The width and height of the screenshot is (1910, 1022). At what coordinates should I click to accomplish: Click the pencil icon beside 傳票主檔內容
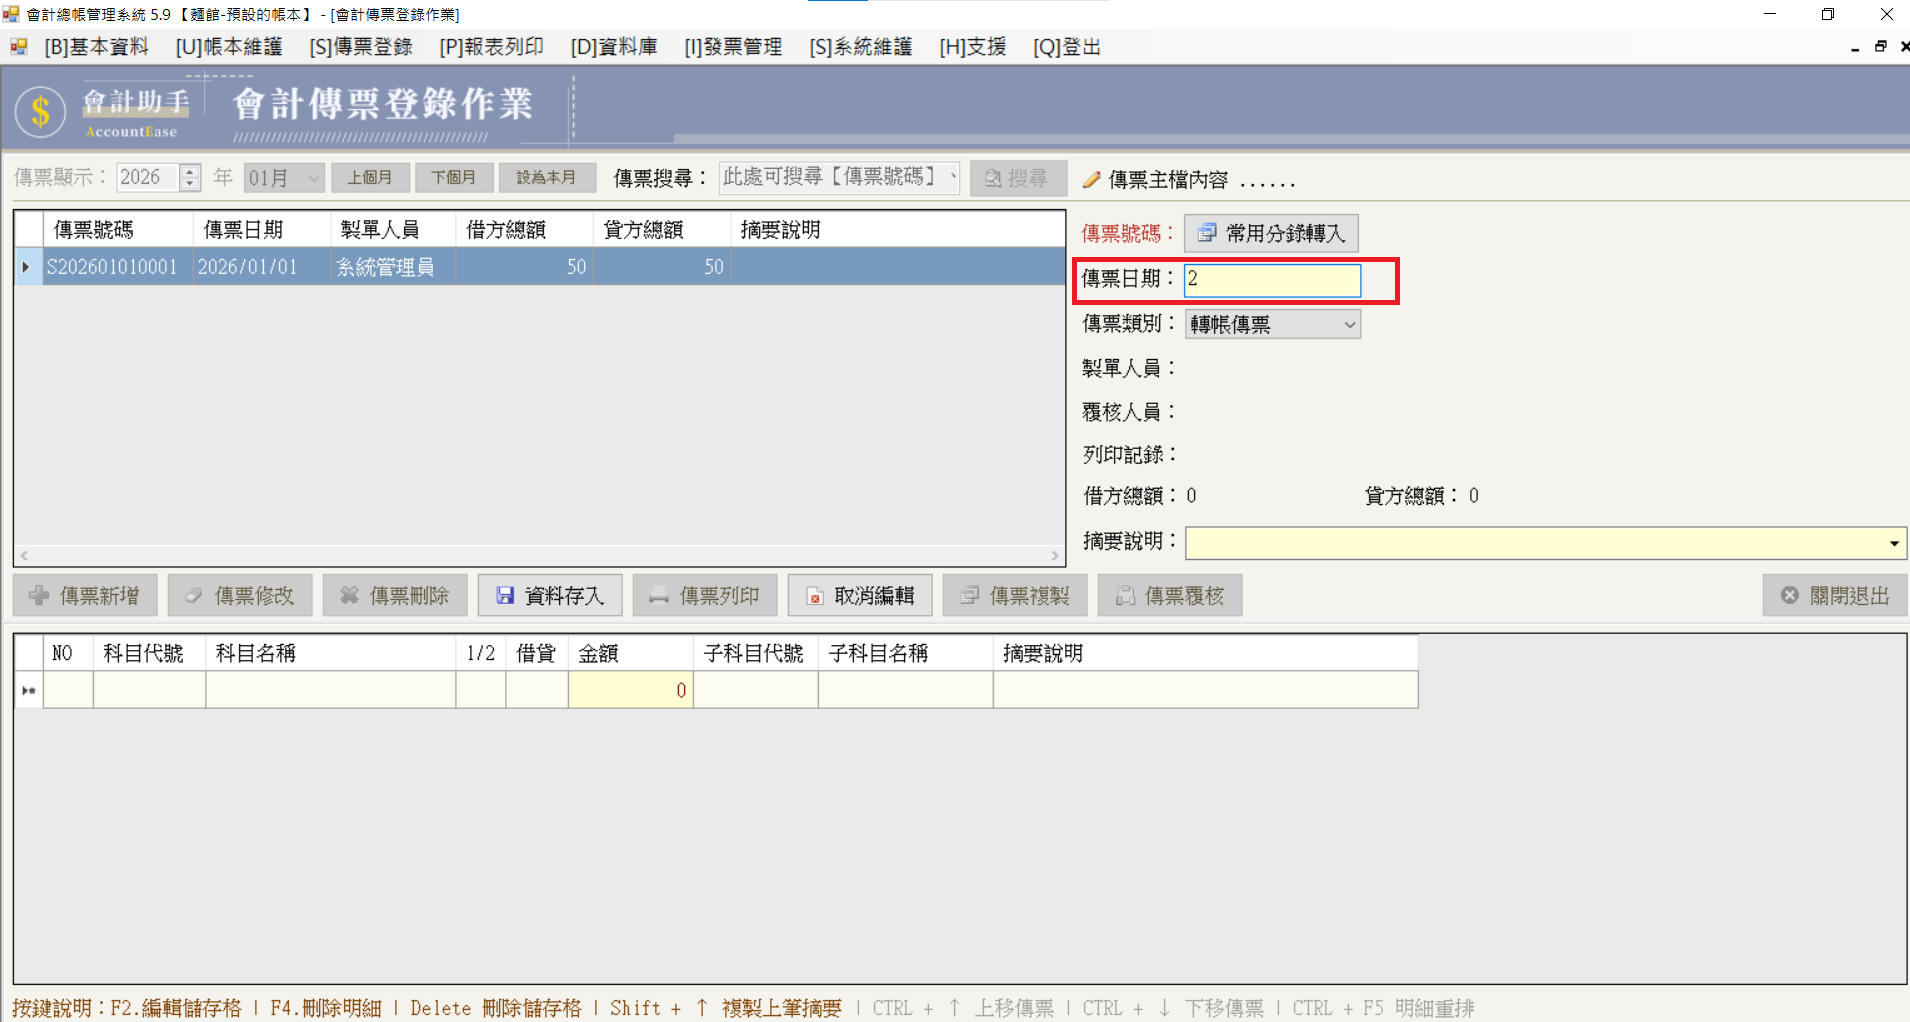coord(1092,179)
